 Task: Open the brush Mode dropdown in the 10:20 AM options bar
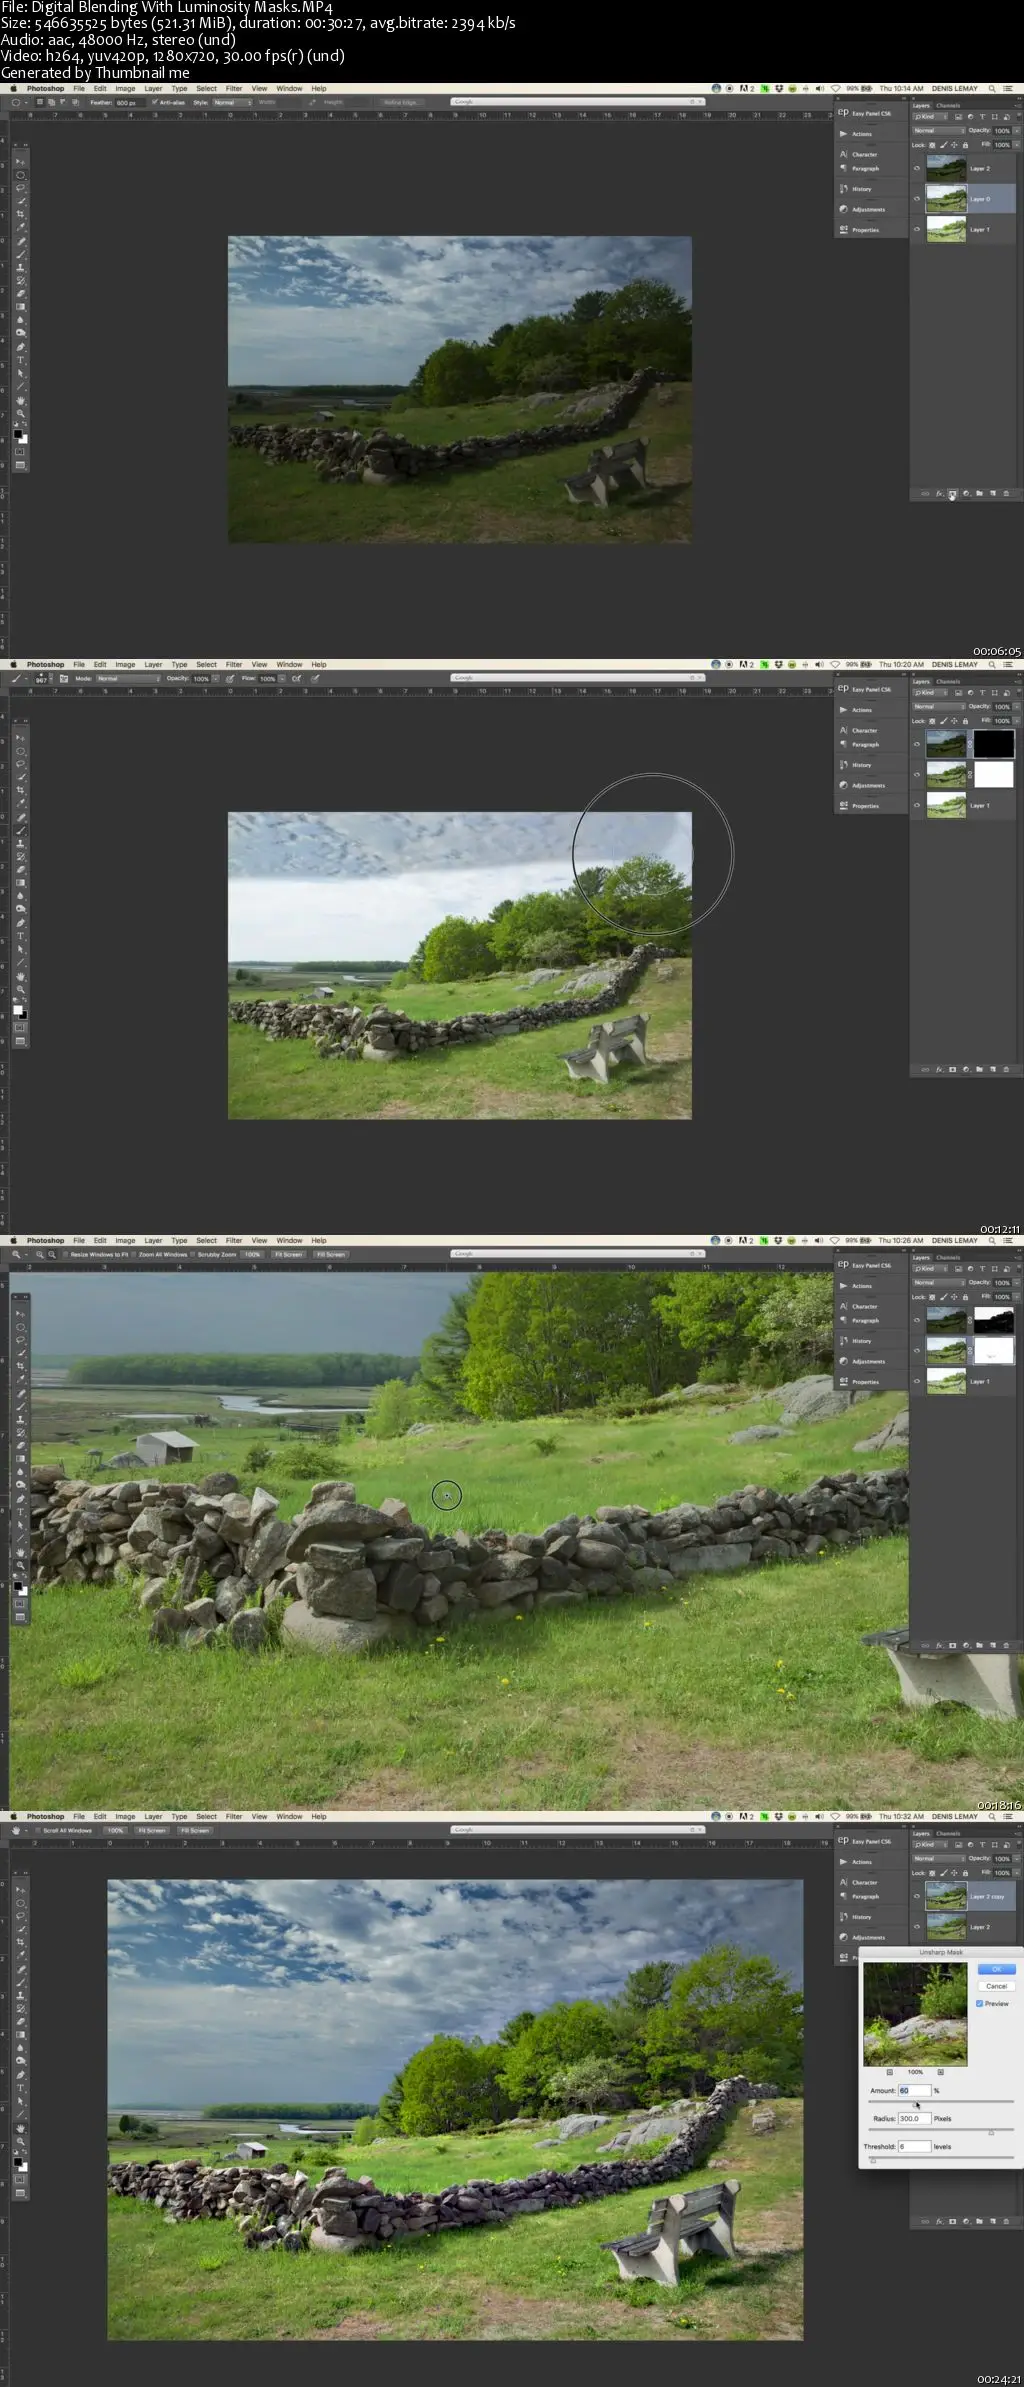[x=128, y=678]
